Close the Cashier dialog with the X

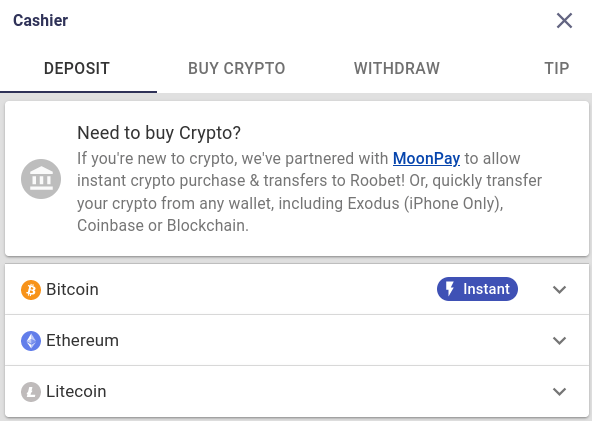564,20
